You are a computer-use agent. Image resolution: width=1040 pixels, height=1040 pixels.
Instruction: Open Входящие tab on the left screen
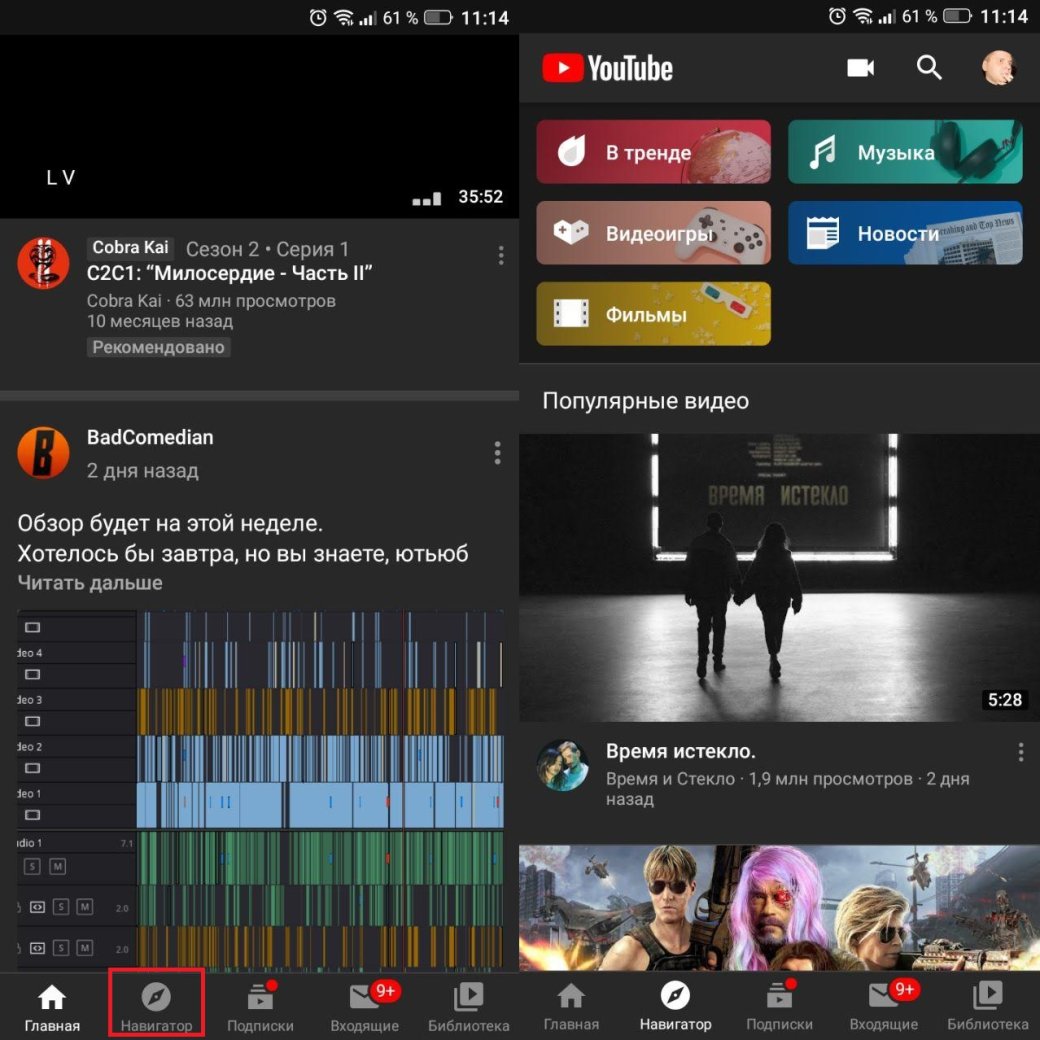click(x=364, y=1006)
